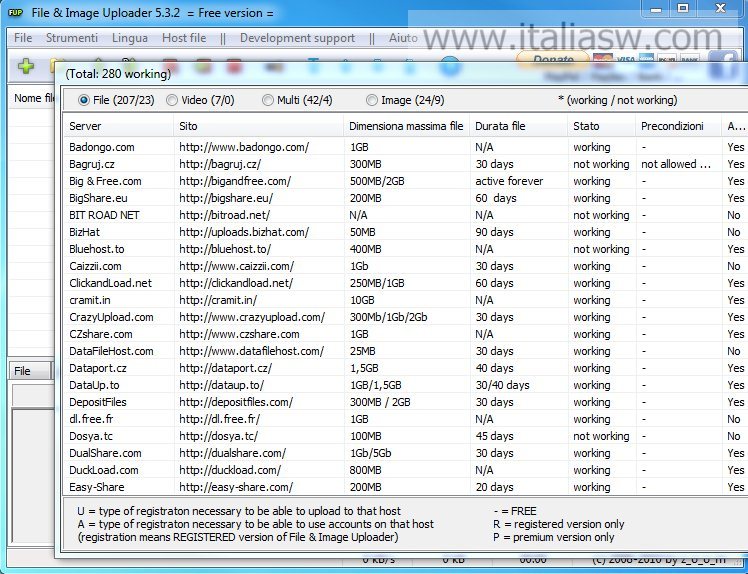748x574 pixels.
Task: Select the Dosya.tc server cell
Action: point(91,437)
